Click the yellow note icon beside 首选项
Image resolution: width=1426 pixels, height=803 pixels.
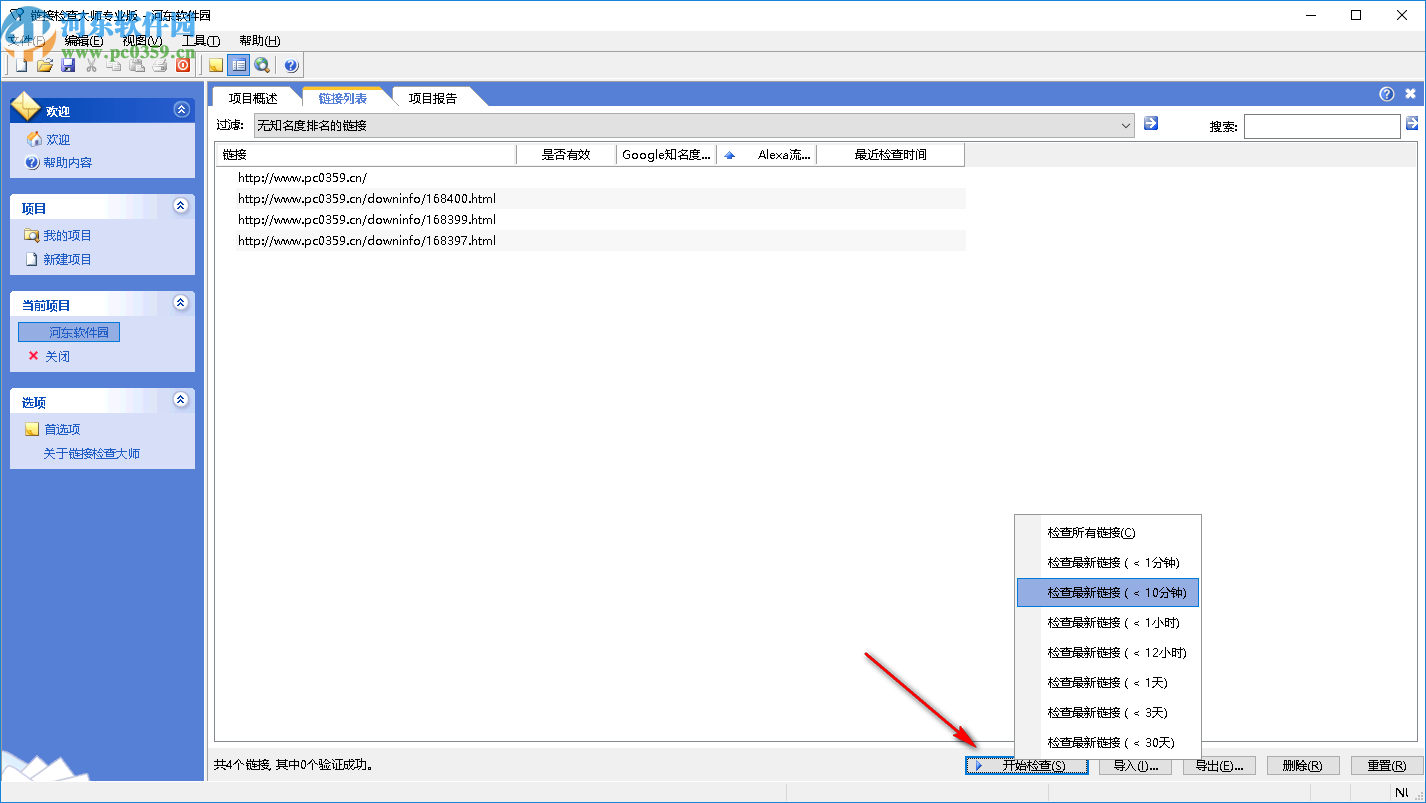(x=32, y=429)
